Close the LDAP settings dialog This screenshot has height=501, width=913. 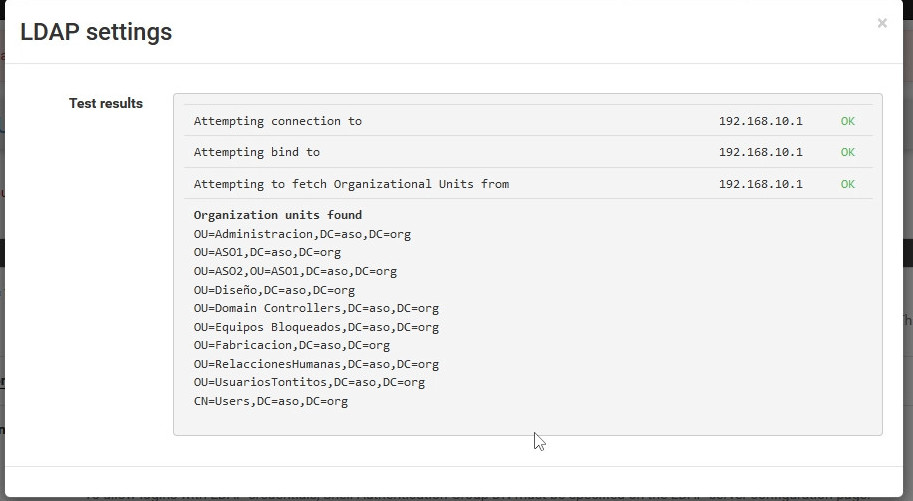tap(881, 24)
